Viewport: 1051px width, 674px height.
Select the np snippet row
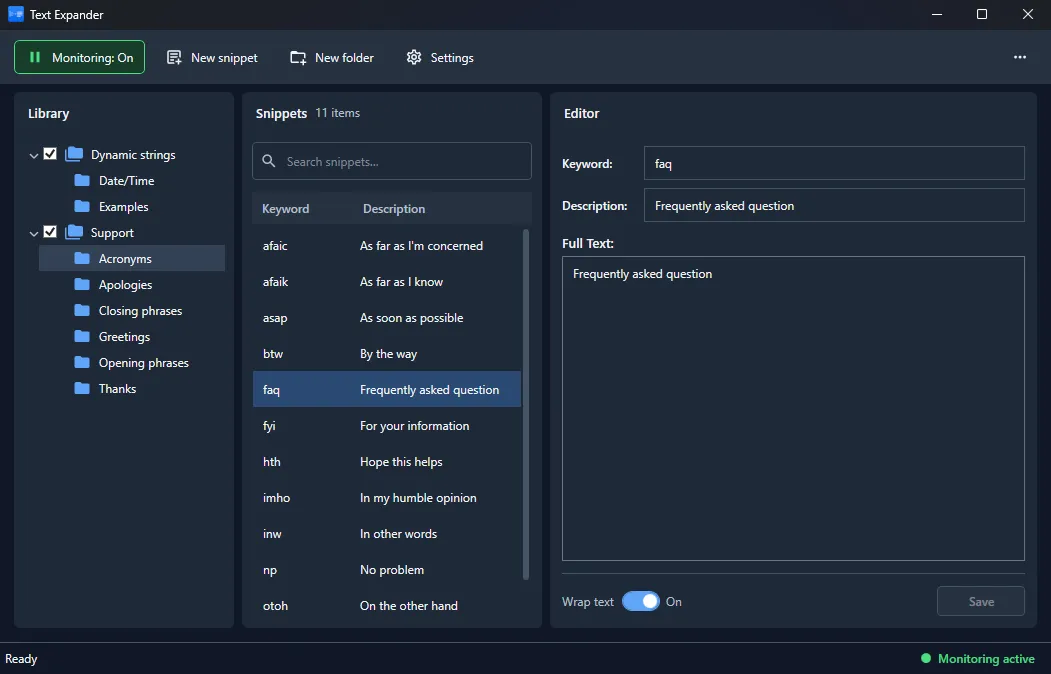(387, 569)
